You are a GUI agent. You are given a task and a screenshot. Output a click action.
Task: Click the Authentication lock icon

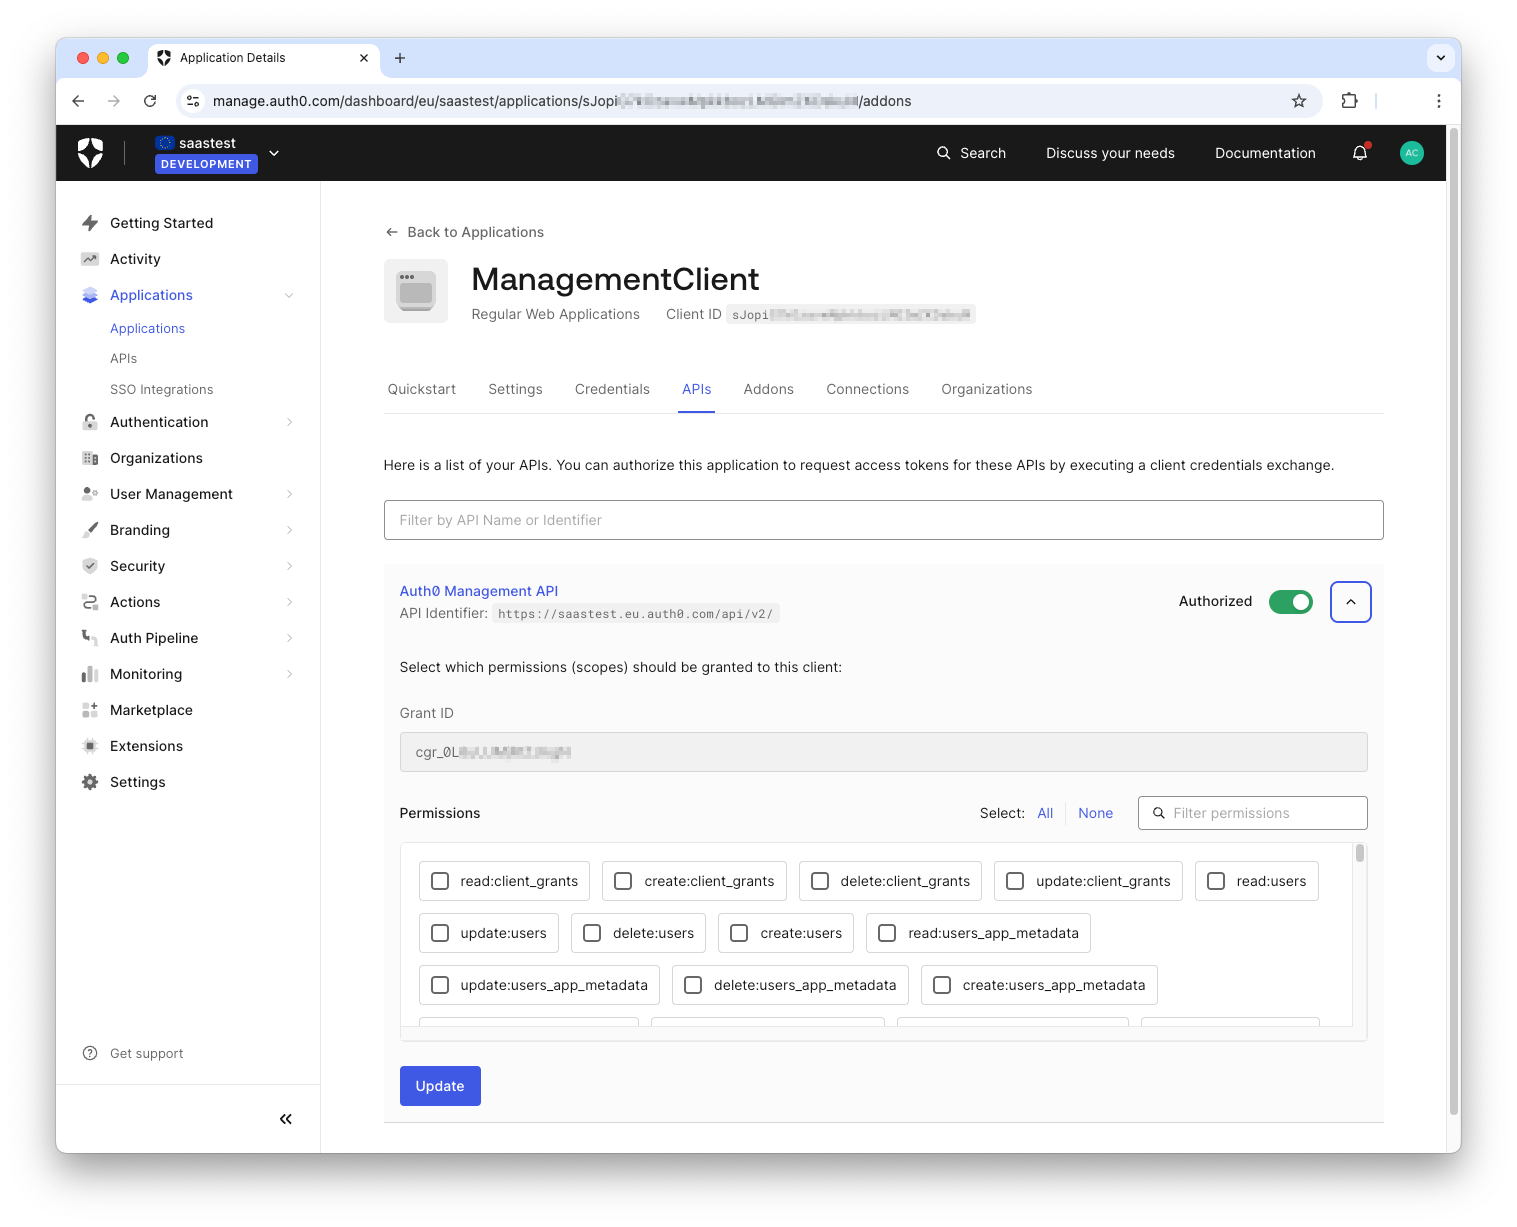click(x=90, y=422)
